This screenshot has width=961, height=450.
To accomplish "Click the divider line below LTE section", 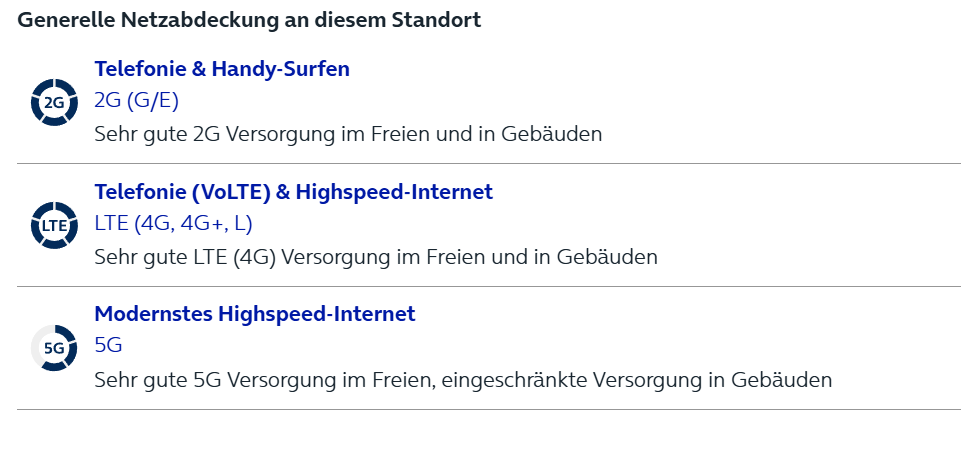I will point(488,286).
